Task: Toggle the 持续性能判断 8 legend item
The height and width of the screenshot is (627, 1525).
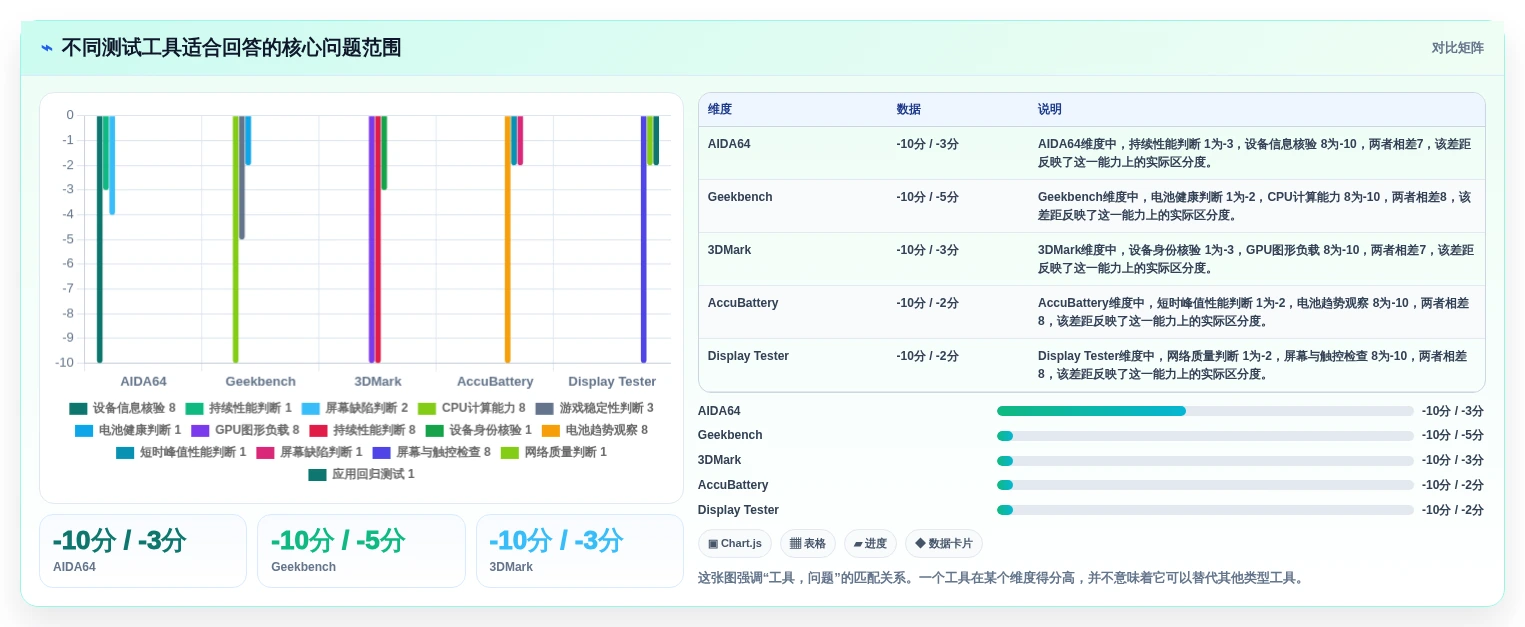Action: [x=362, y=430]
